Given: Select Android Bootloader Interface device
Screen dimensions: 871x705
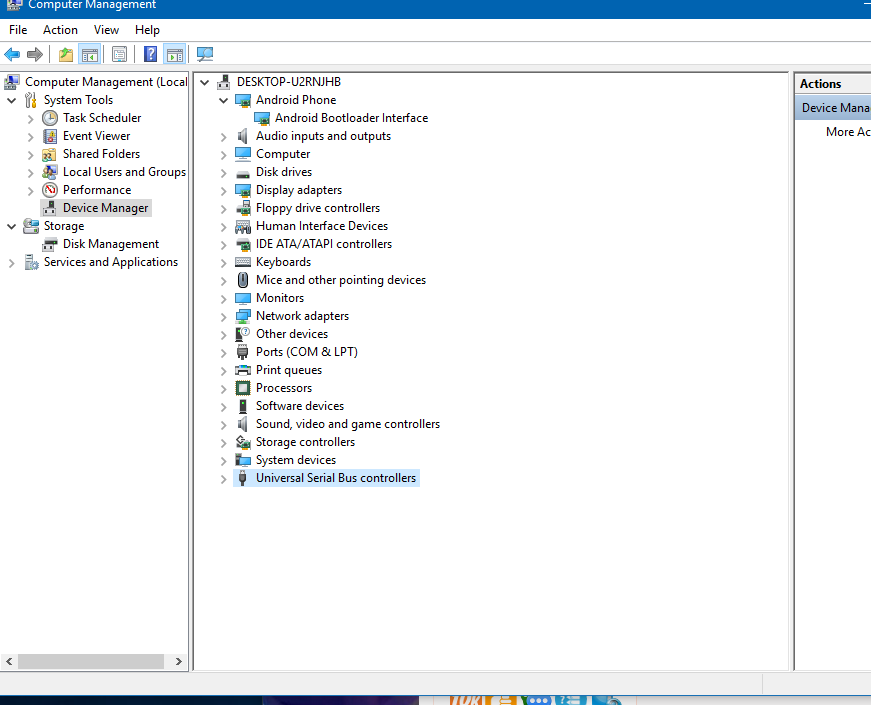Looking at the screenshot, I should coord(351,118).
